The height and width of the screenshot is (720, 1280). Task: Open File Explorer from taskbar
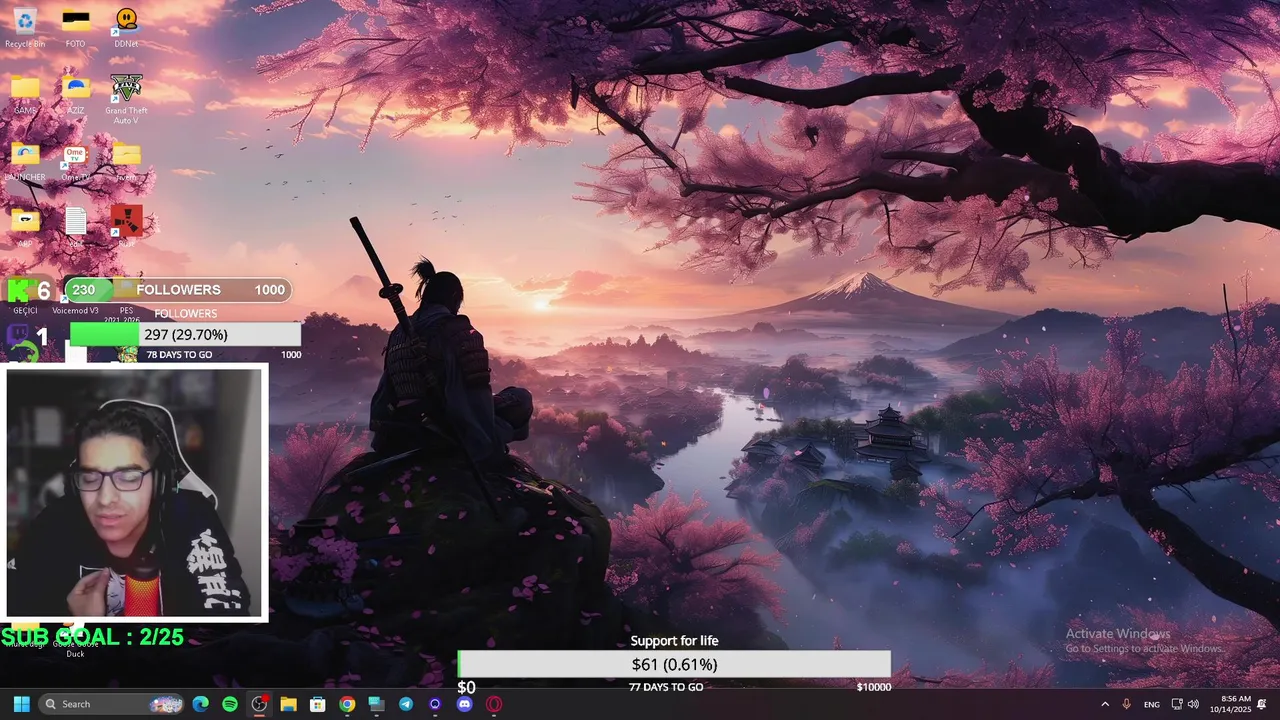coord(288,704)
